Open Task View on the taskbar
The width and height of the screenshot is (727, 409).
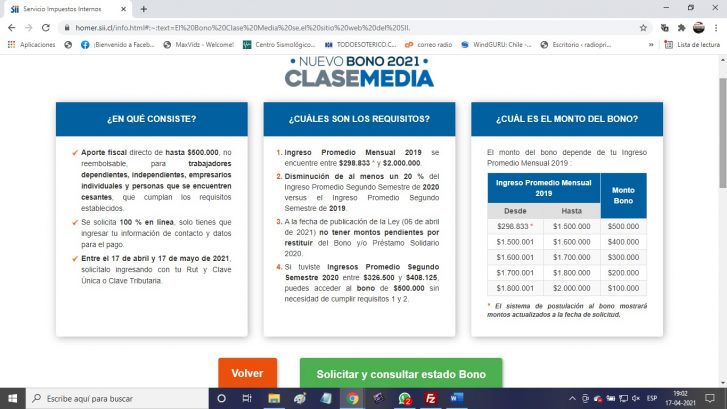pyautogui.click(x=247, y=398)
